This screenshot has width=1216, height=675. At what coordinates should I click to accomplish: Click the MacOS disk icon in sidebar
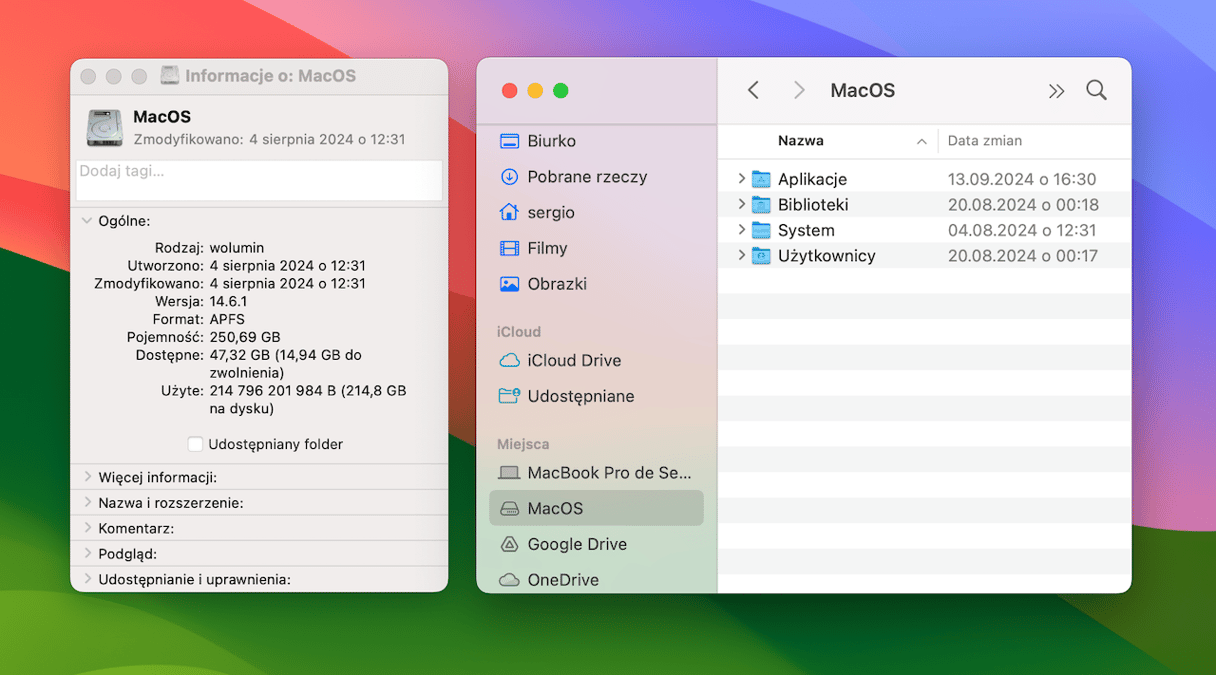click(x=509, y=508)
